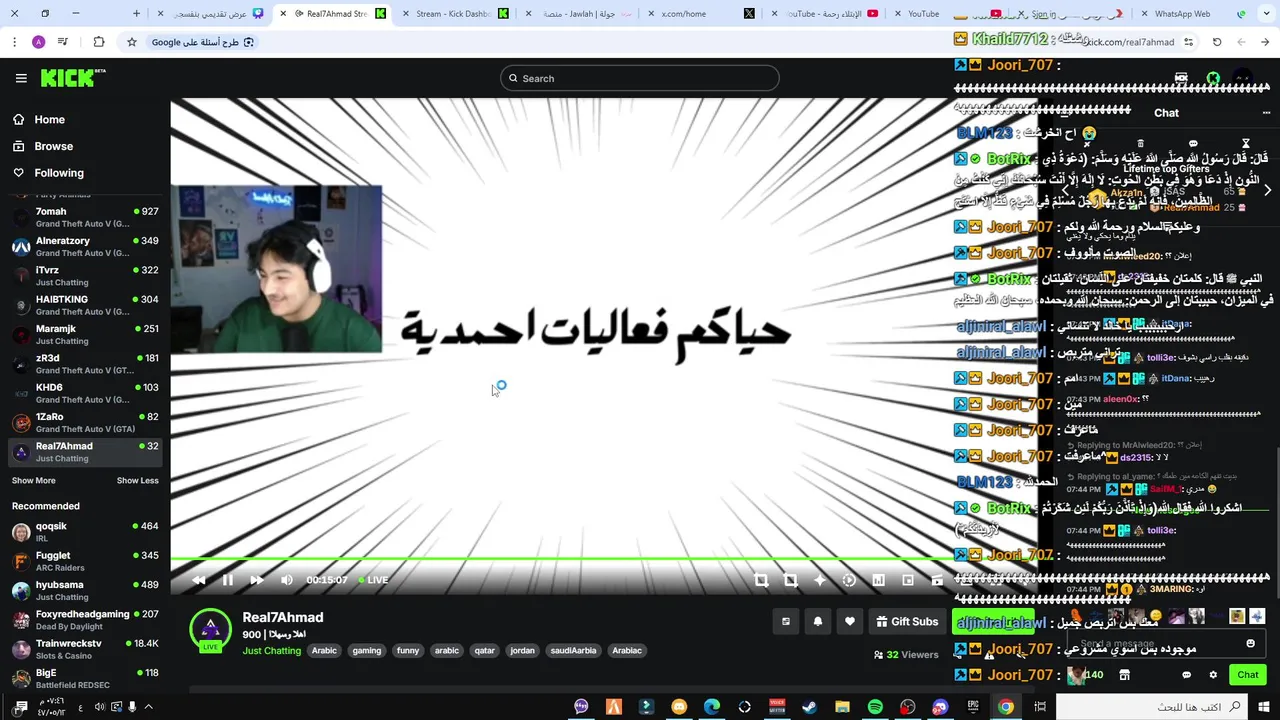Rewind the stream playback
Image resolution: width=1280 pixels, height=720 pixels.
(x=198, y=580)
